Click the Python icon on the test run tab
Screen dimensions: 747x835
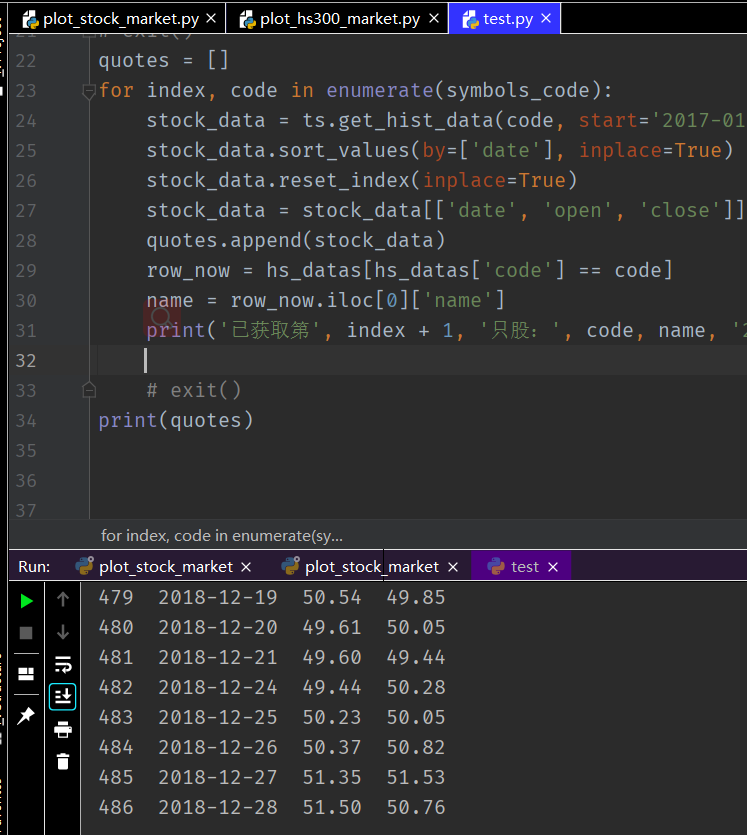pyautogui.click(x=496, y=566)
